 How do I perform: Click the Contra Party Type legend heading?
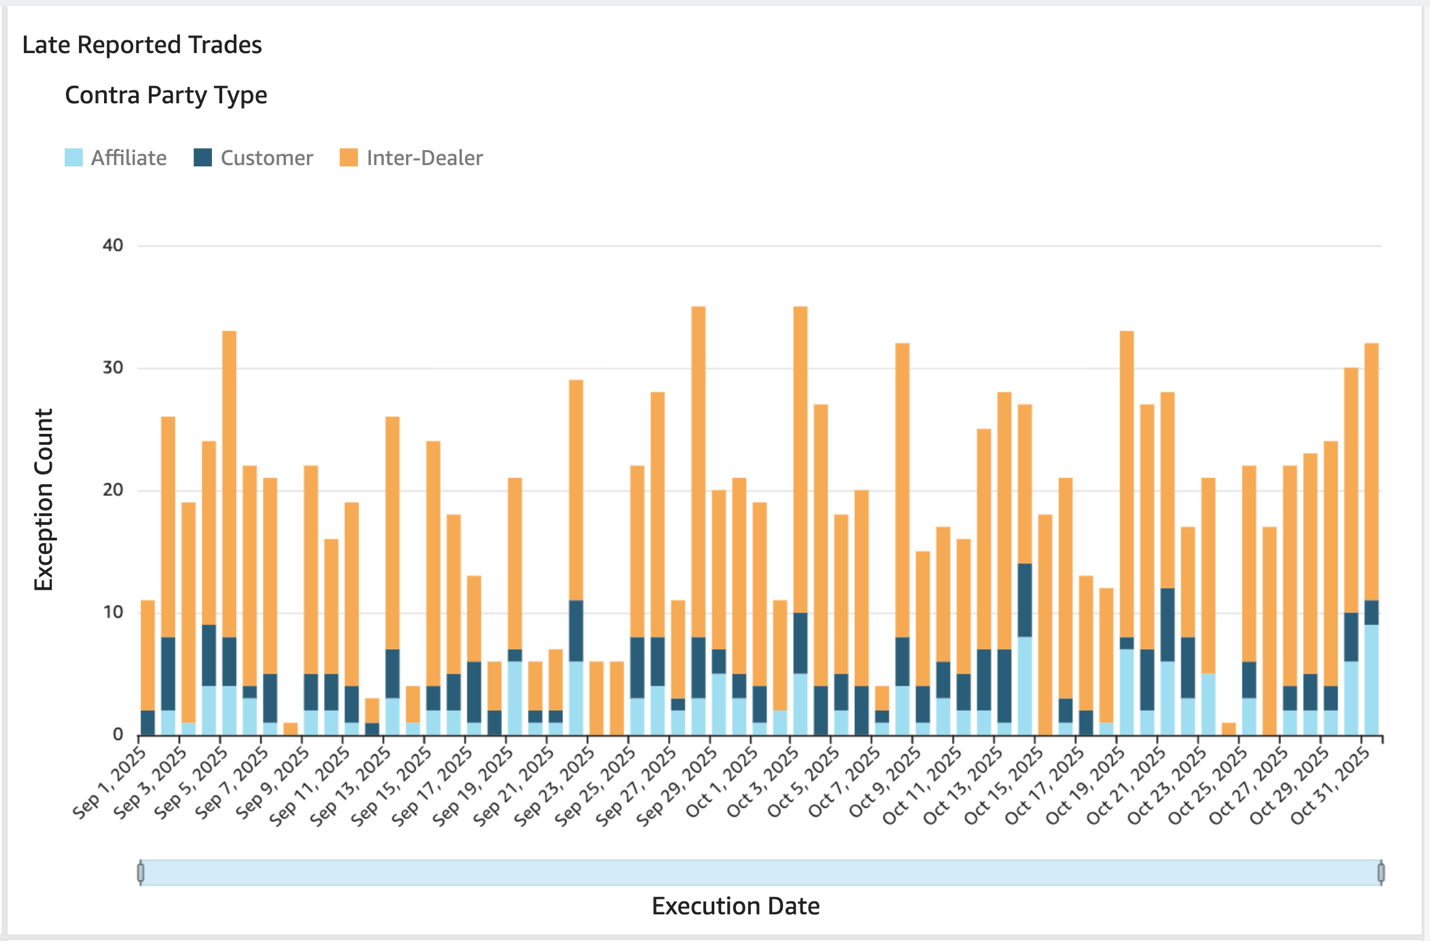[x=166, y=95]
